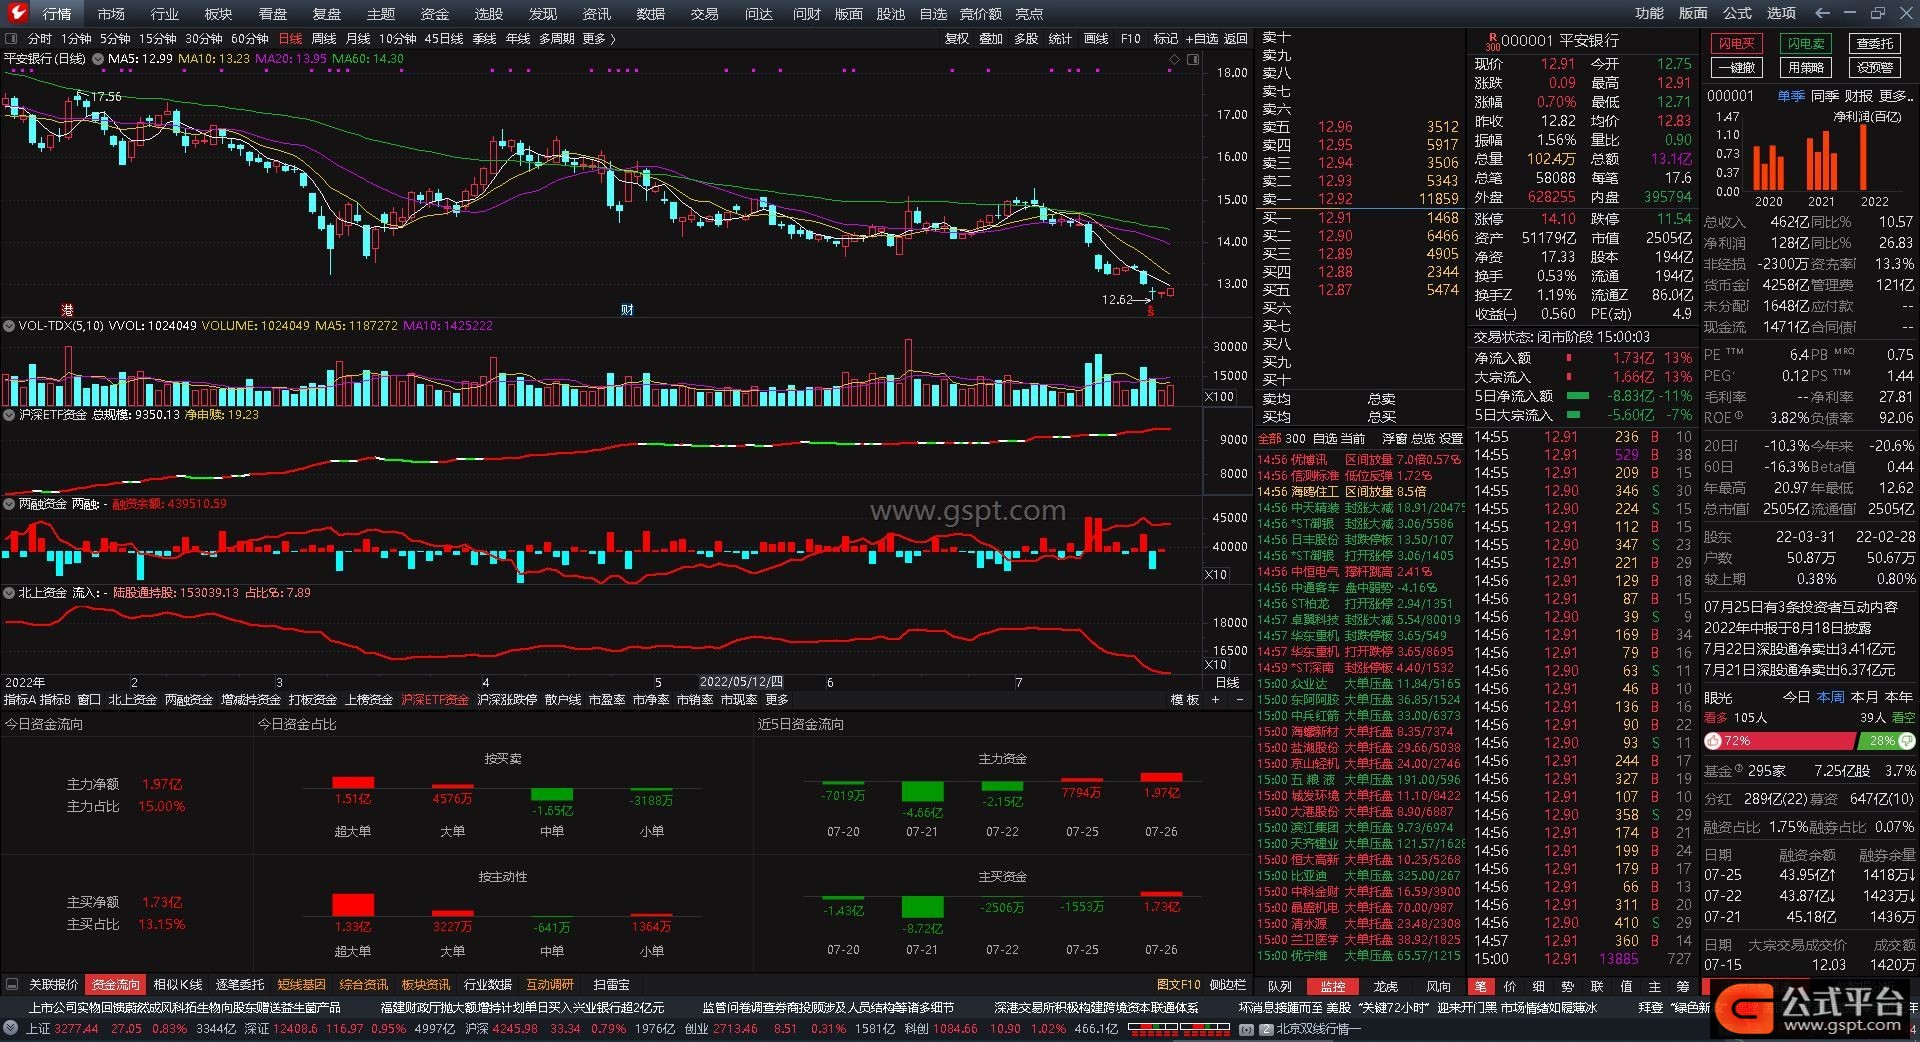Click the round icon beside 北上资金 indicator
The image size is (1920, 1042).
(x=9, y=593)
